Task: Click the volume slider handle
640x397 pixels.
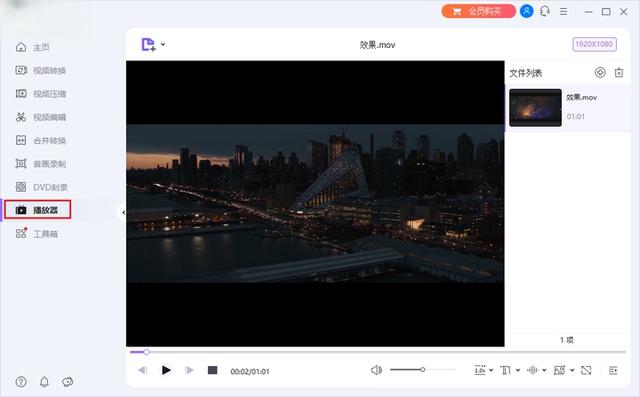Action: coord(422,370)
